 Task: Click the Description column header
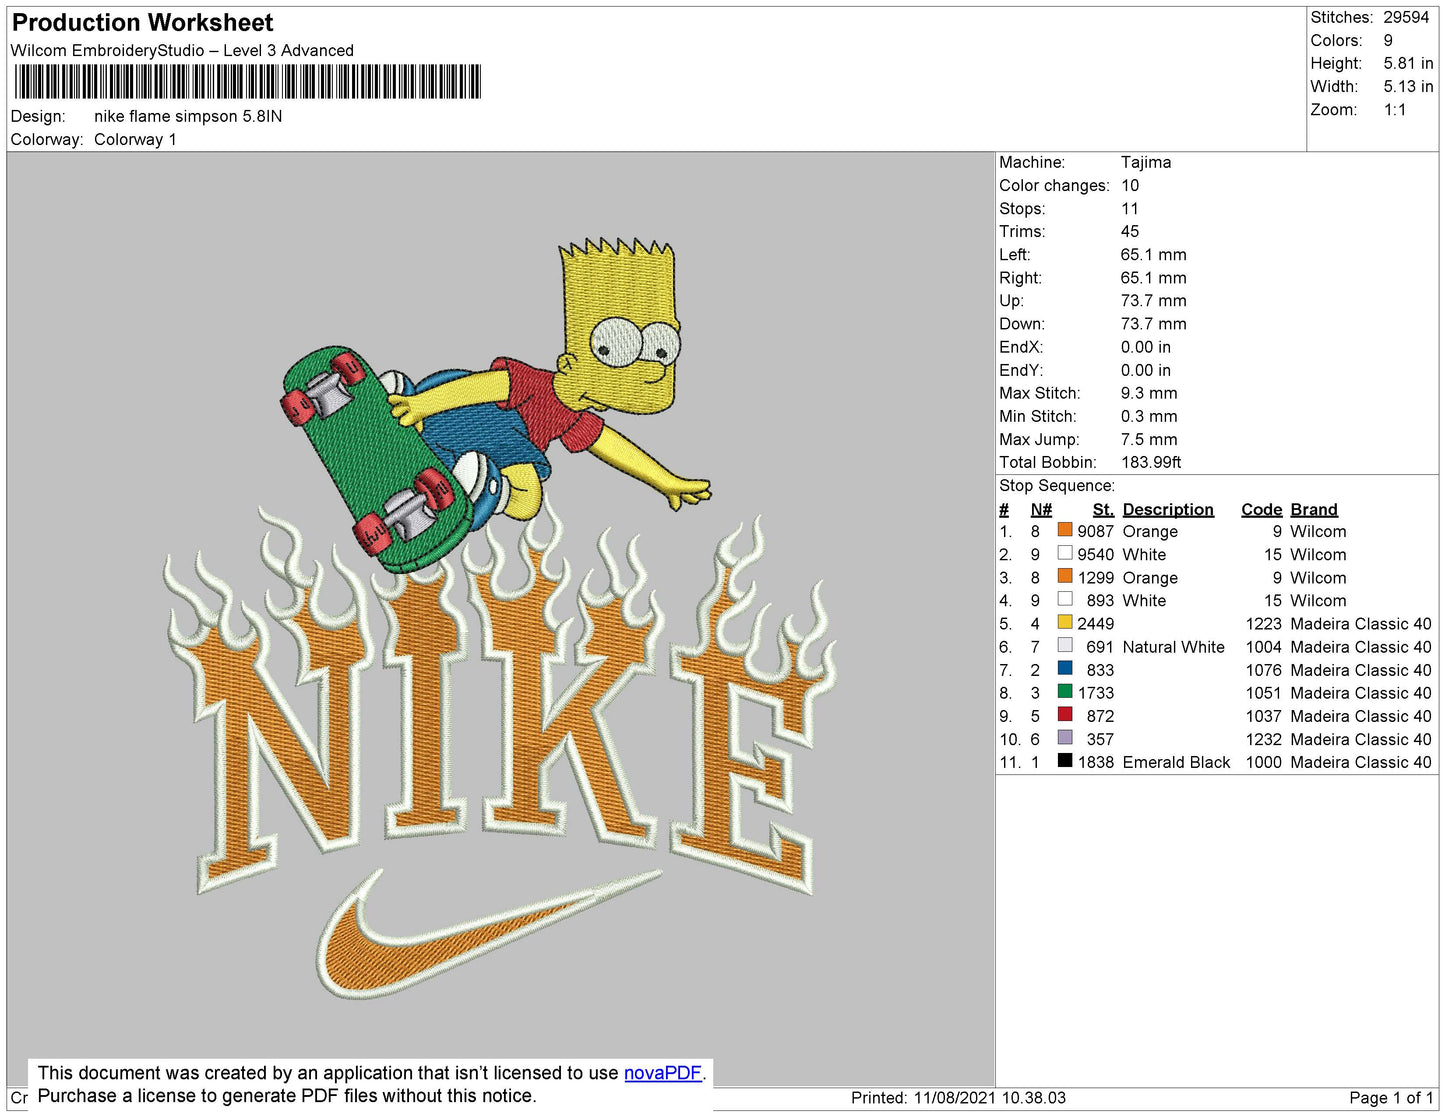pos(1167,509)
